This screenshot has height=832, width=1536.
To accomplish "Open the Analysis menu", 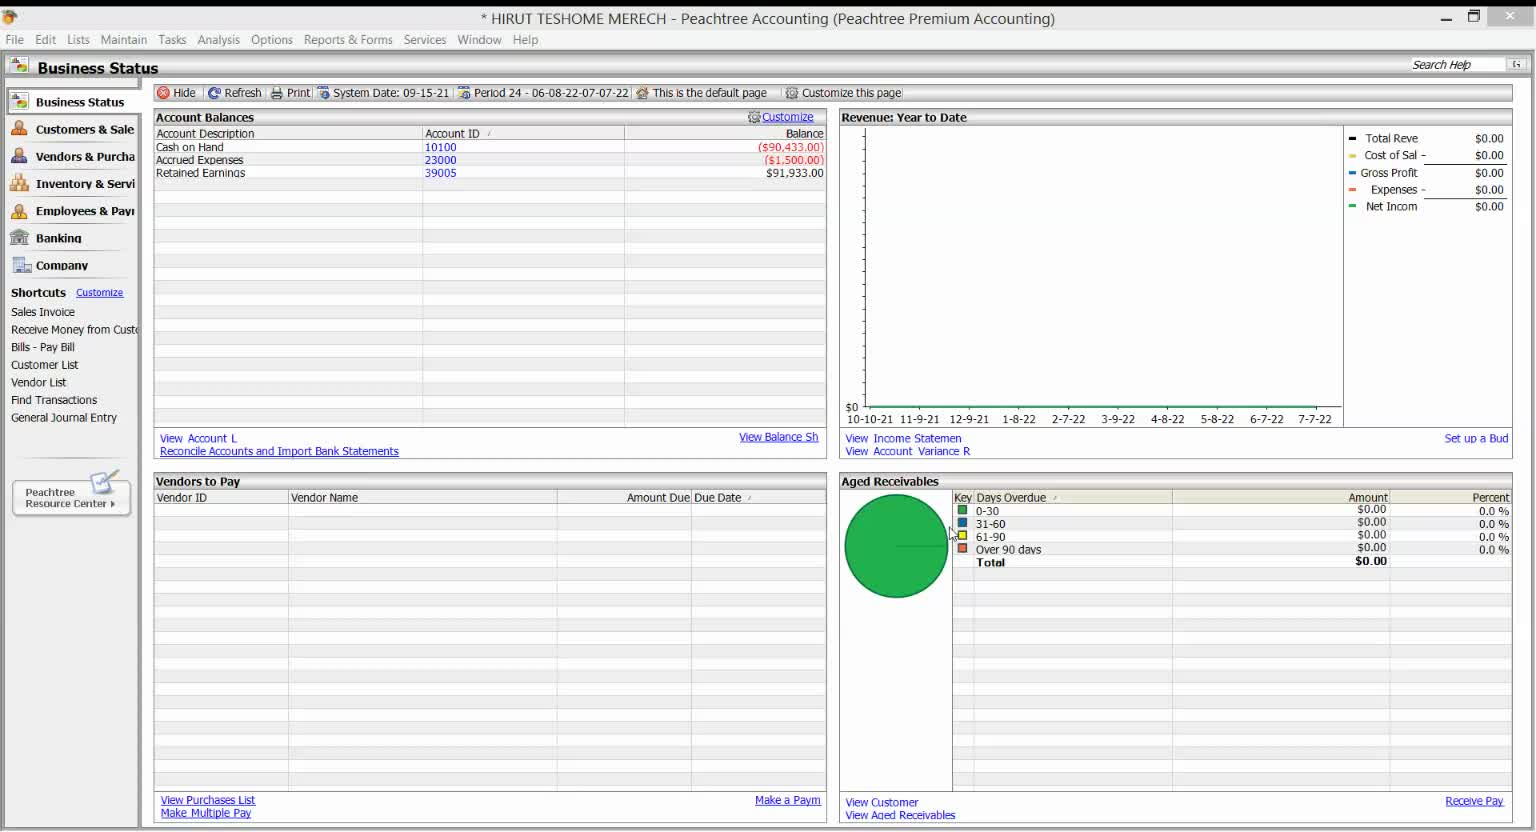I will pyautogui.click(x=218, y=40).
